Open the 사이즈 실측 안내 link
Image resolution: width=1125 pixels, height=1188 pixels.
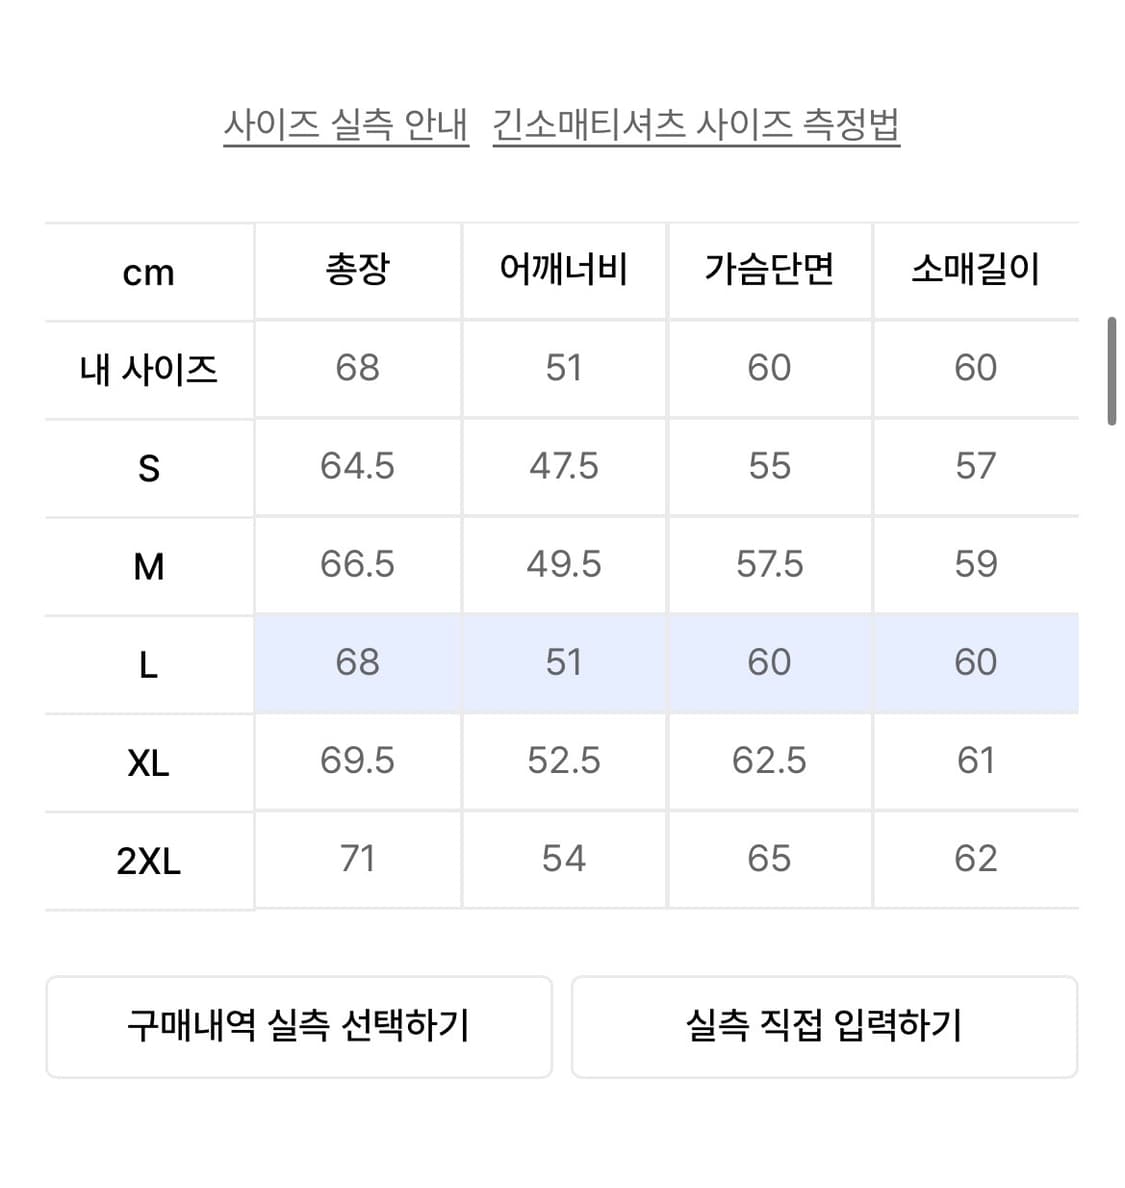click(345, 126)
